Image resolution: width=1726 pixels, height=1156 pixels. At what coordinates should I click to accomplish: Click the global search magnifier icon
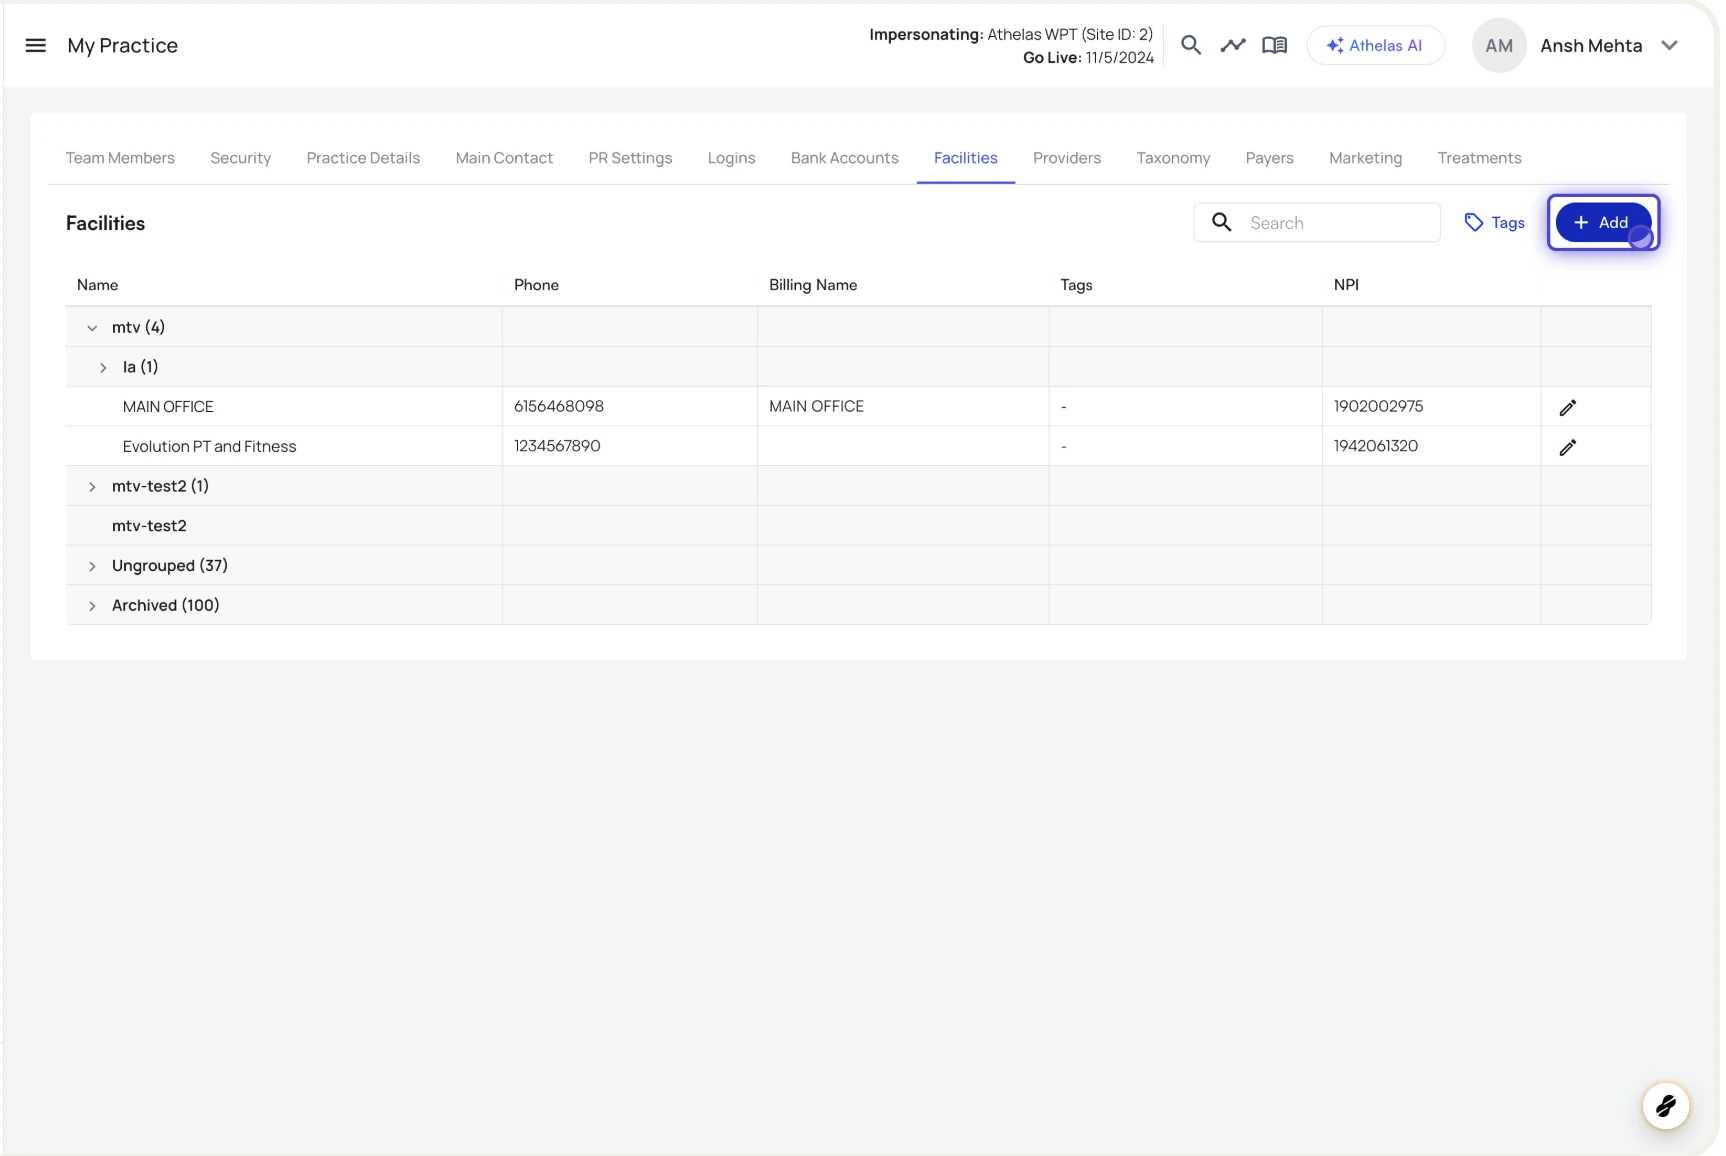[1190, 45]
